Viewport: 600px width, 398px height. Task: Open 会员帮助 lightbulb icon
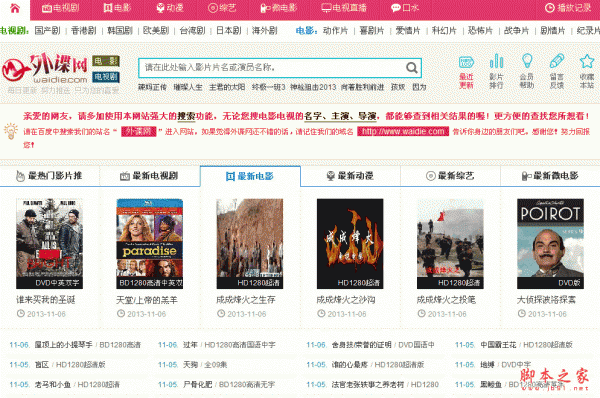(527, 72)
